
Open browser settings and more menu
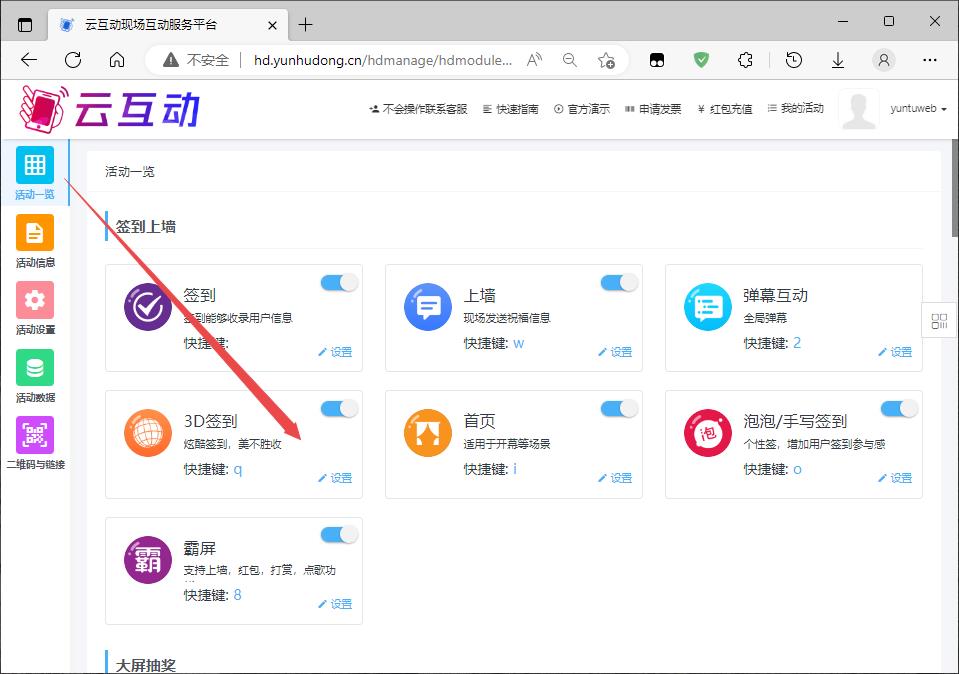click(930, 60)
